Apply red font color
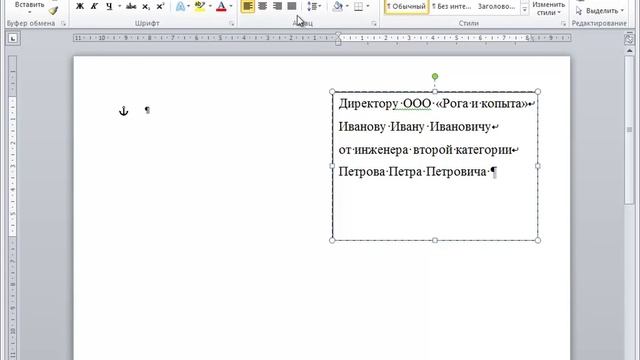This screenshot has height=360, width=640. (x=221, y=6)
